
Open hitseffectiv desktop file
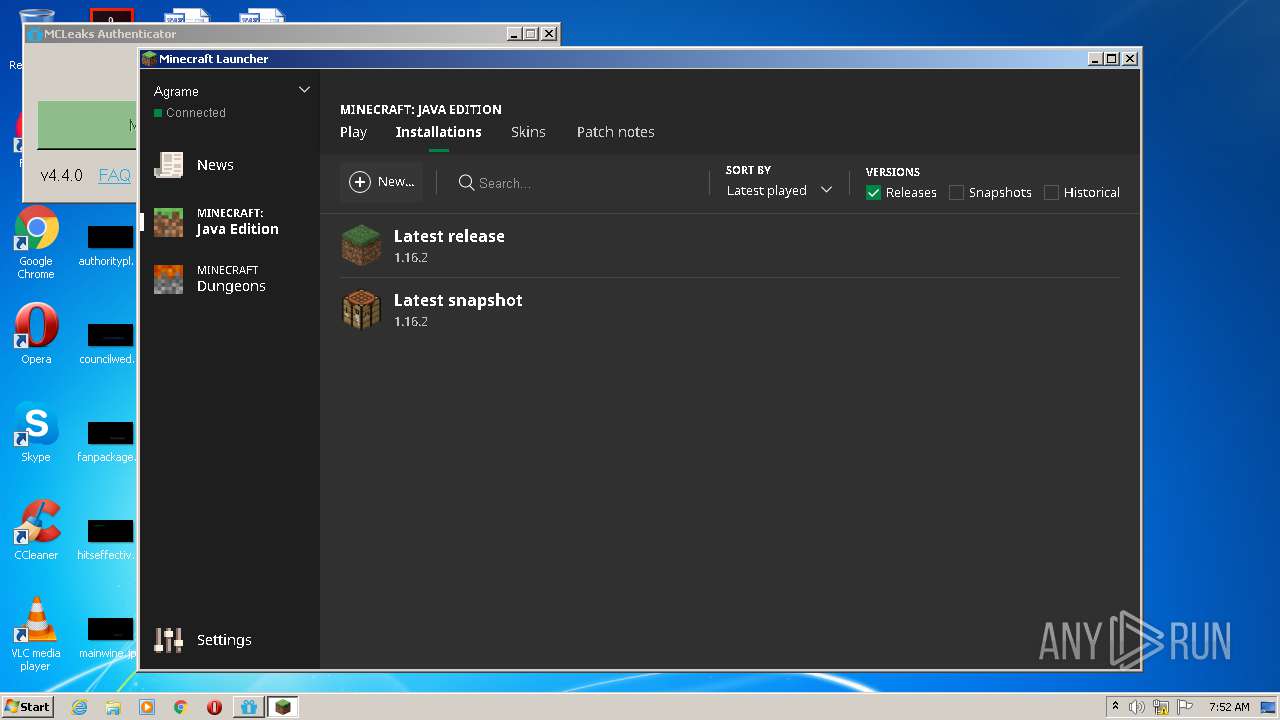pyautogui.click(x=106, y=538)
